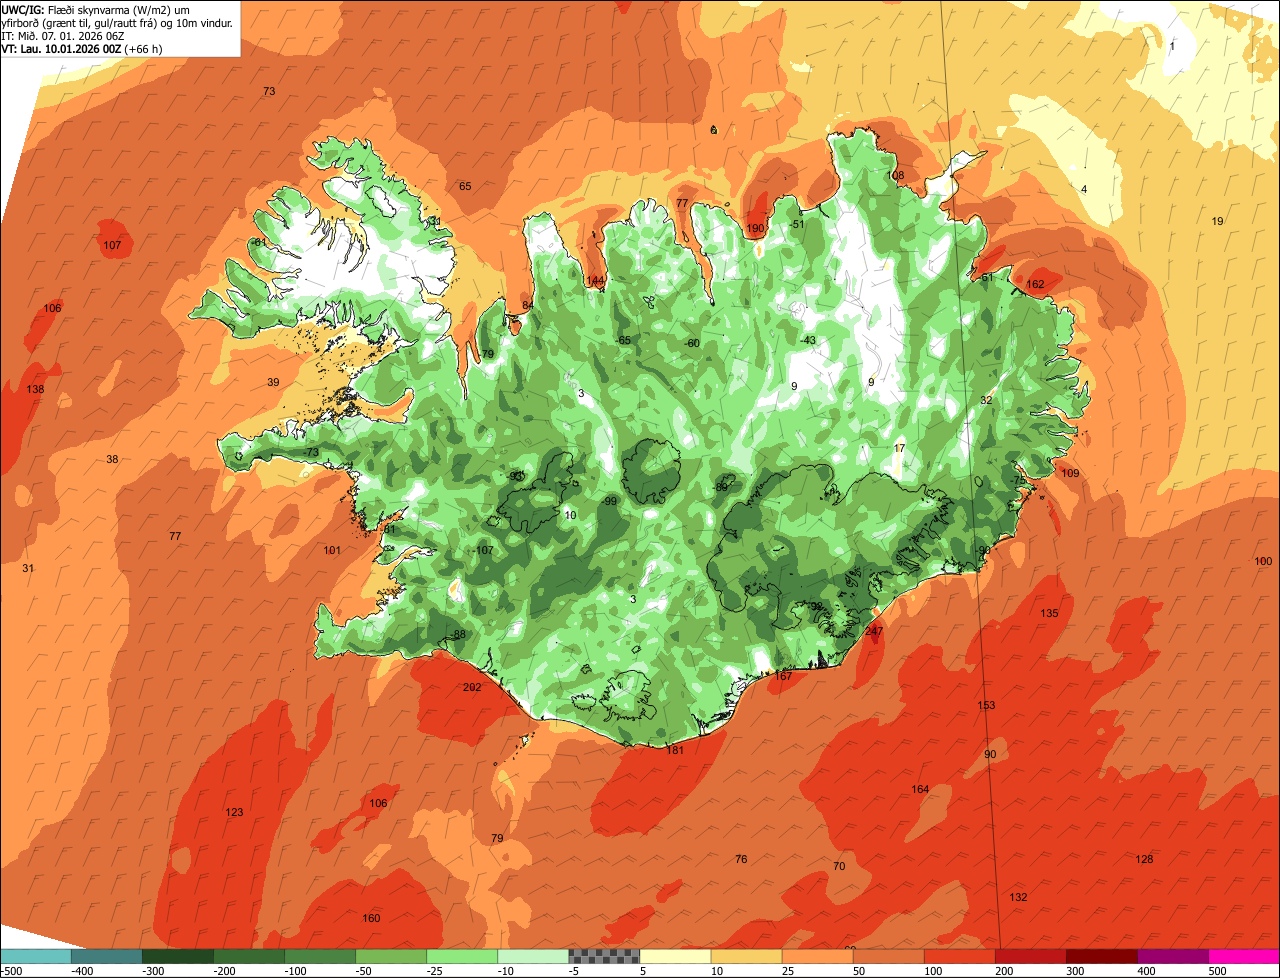Click the flux value 247 on the southeast coast
The height and width of the screenshot is (978, 1280).
[874, 631]
